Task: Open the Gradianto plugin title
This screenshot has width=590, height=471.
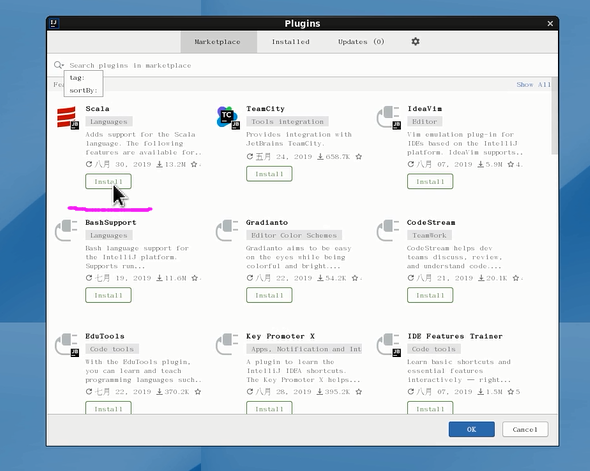Action: click(267, 222)
